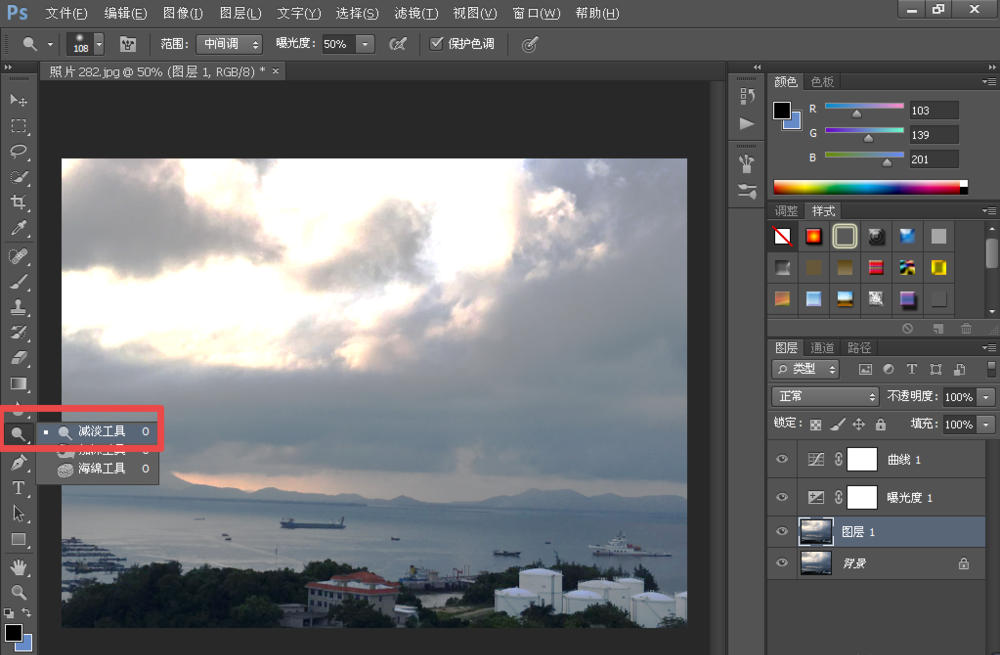
Task: Open the 不透明度 dropdown arrow
Action: coord(987,397)
